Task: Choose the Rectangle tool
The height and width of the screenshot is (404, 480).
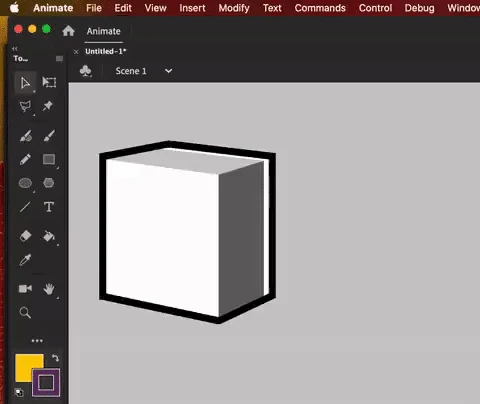Action: click(x=49, y=159)
